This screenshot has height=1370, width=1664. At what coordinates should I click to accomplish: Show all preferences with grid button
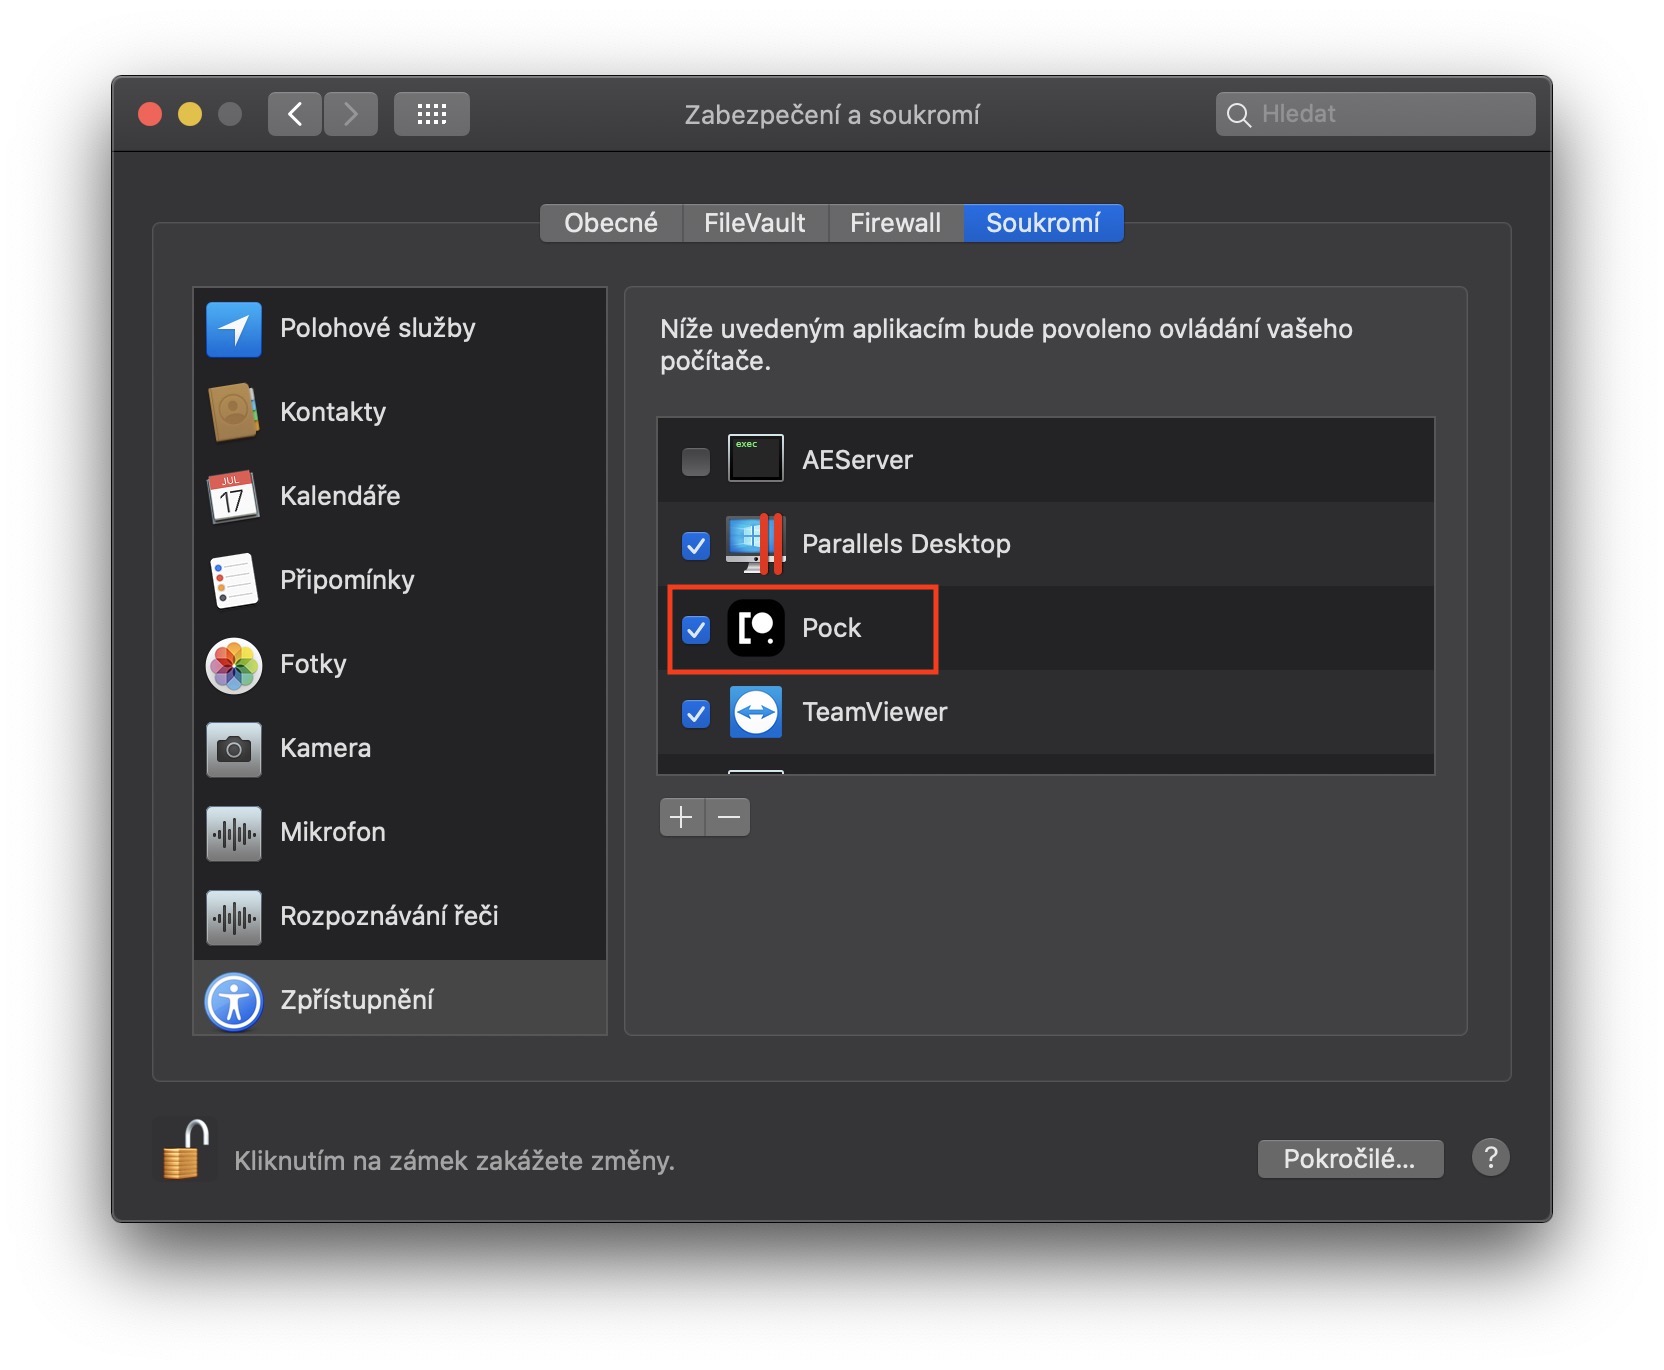pos(432,114)
